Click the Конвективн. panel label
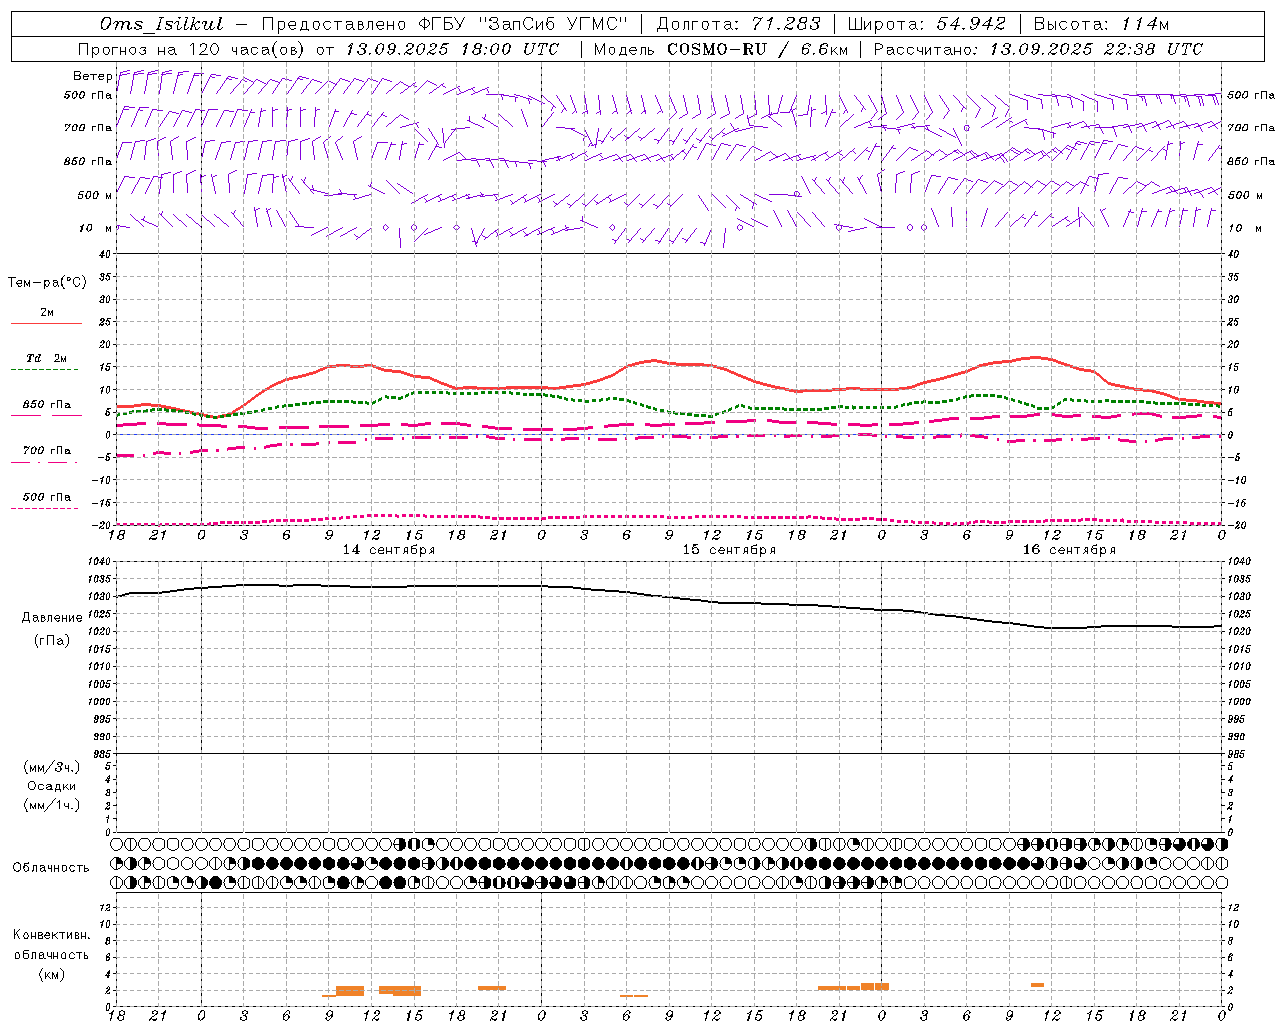The image size is (1280, 1024). [51, 935]
